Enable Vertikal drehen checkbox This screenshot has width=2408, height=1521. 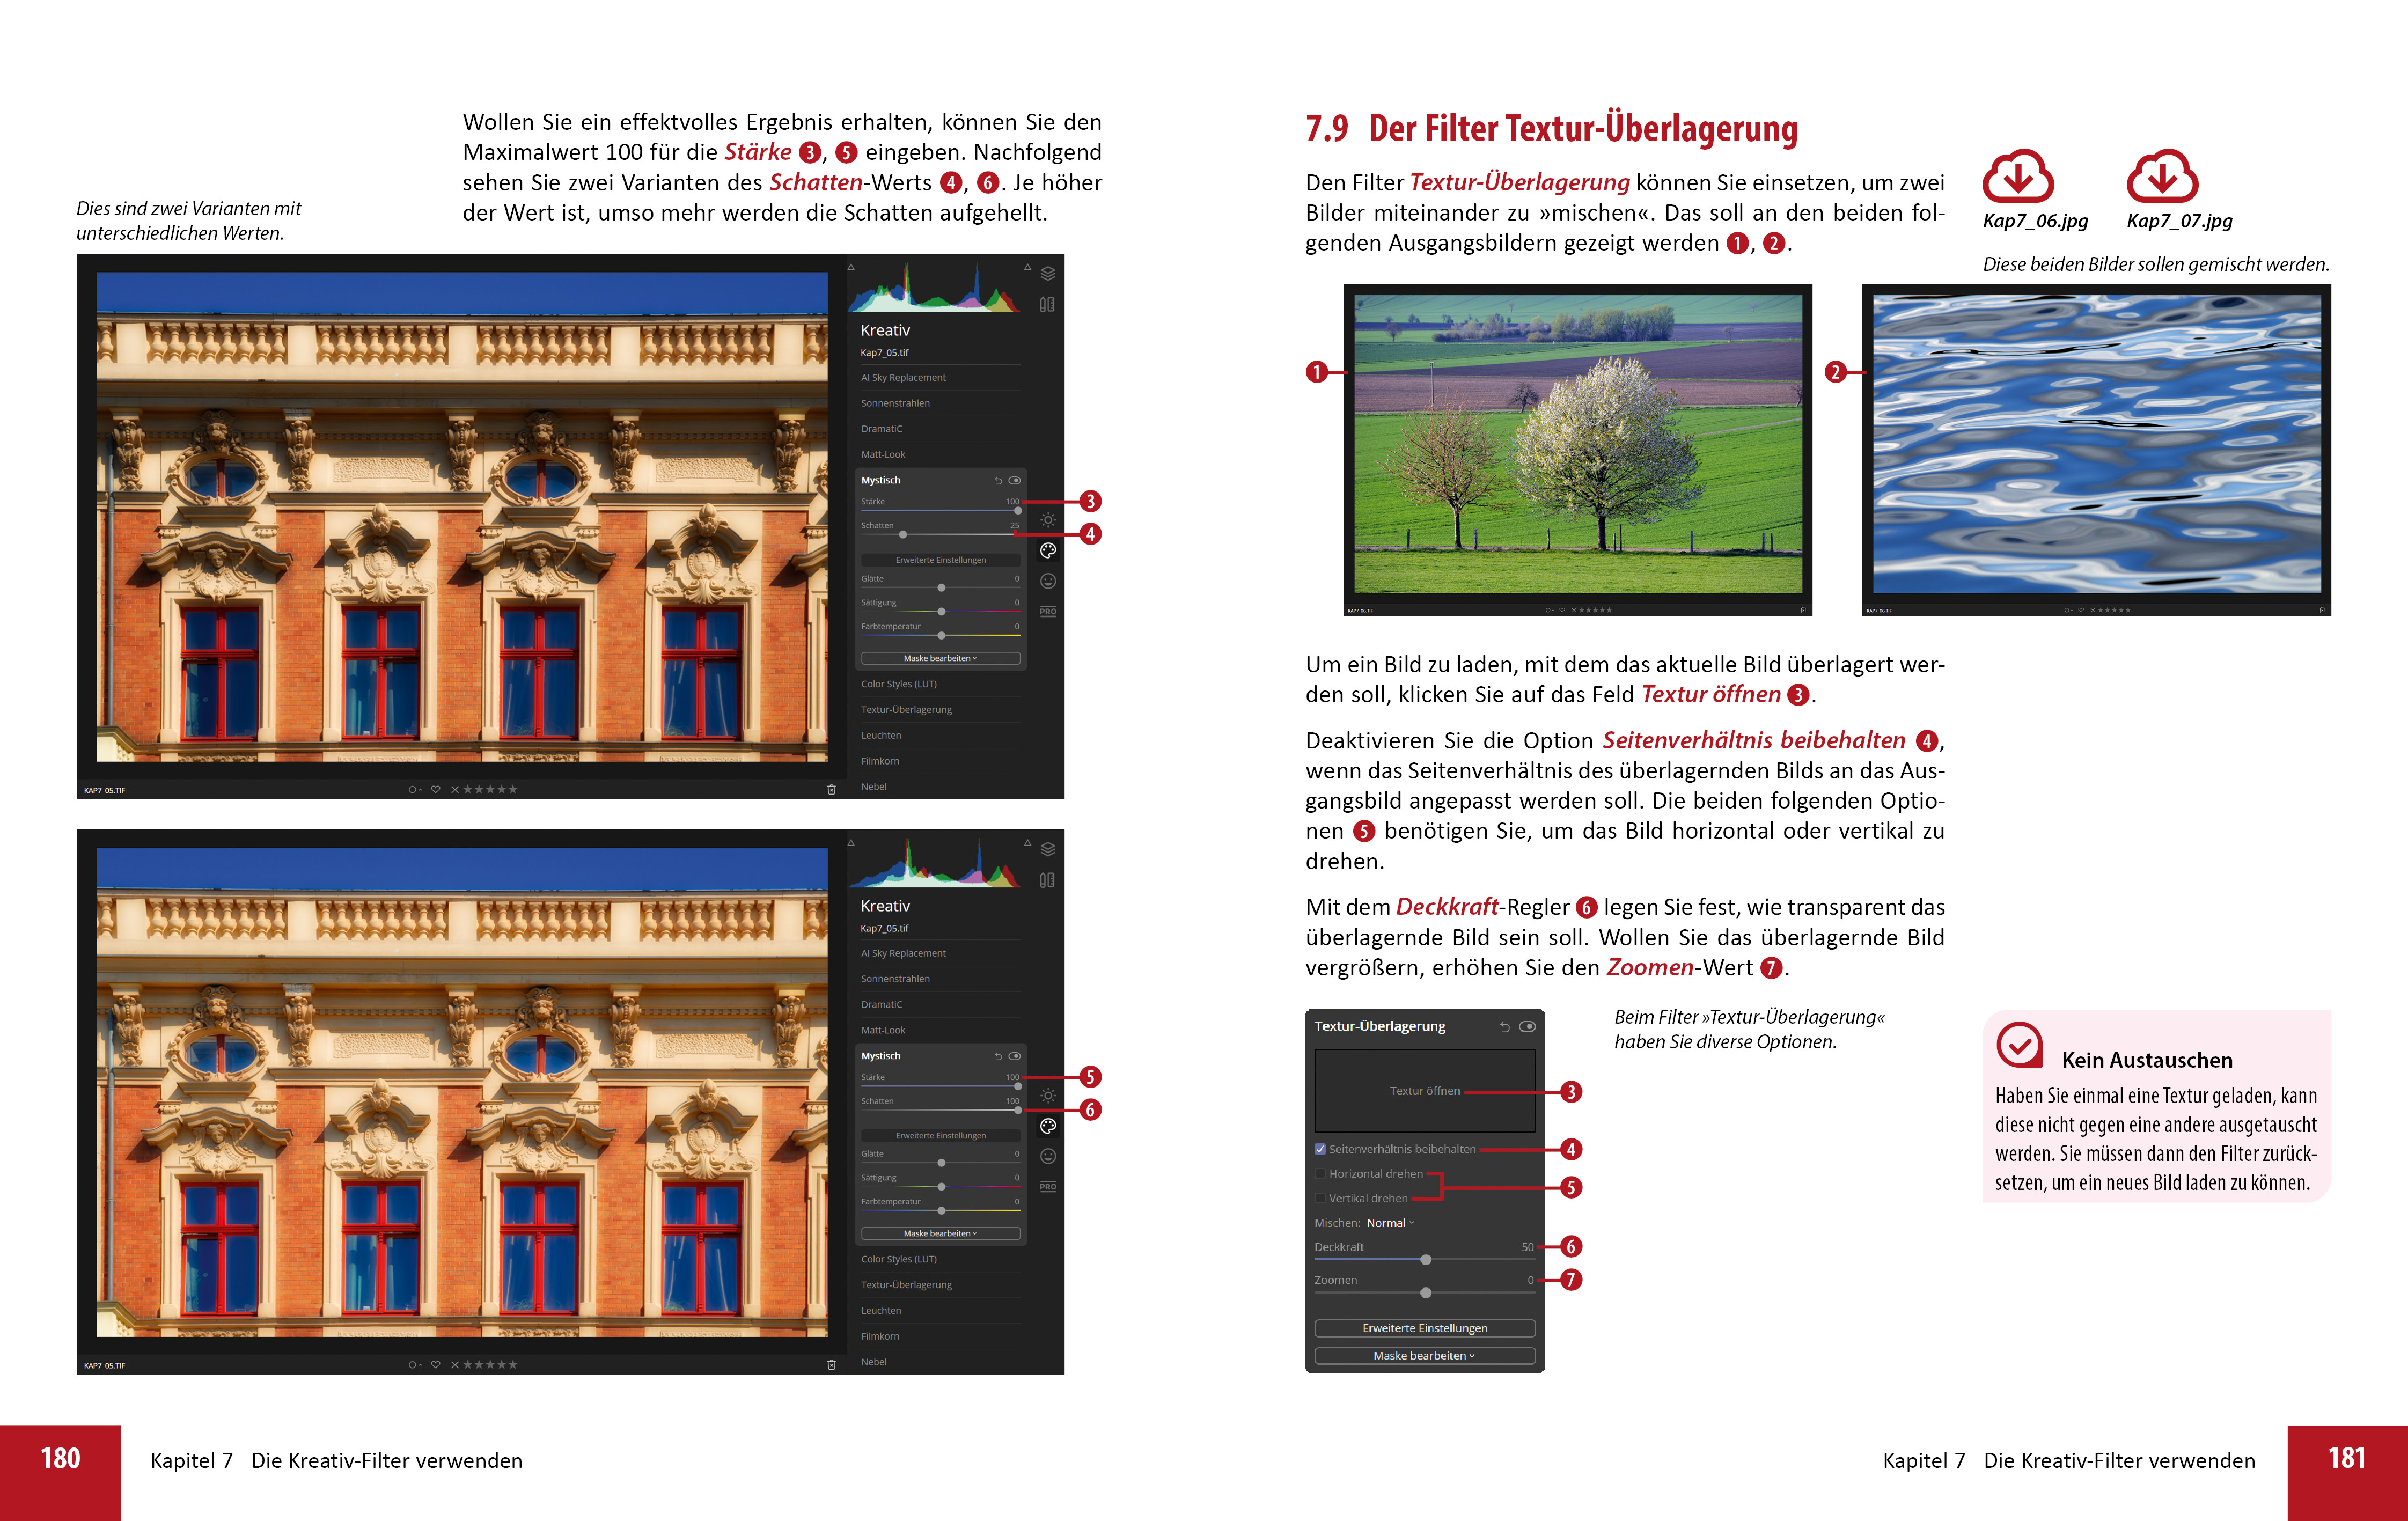coord(1320,1198)
